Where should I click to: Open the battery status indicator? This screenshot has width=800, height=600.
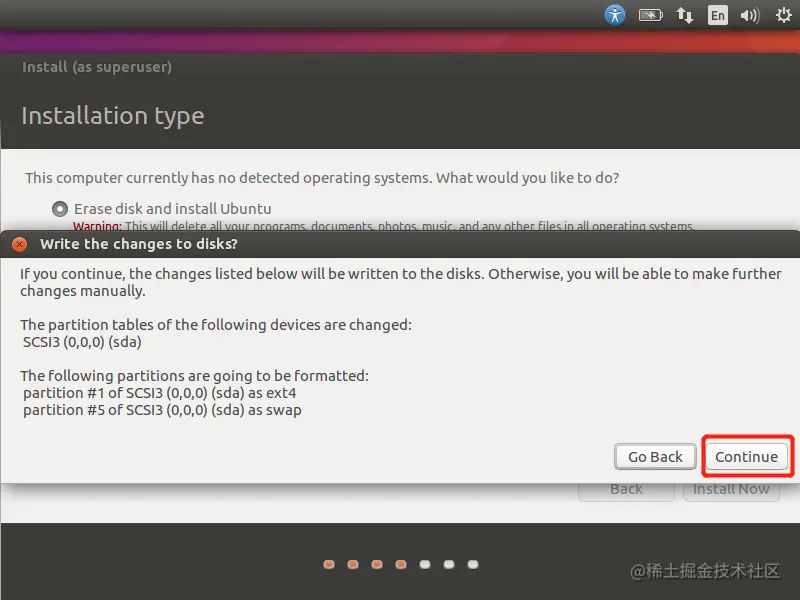pos(651,15)
